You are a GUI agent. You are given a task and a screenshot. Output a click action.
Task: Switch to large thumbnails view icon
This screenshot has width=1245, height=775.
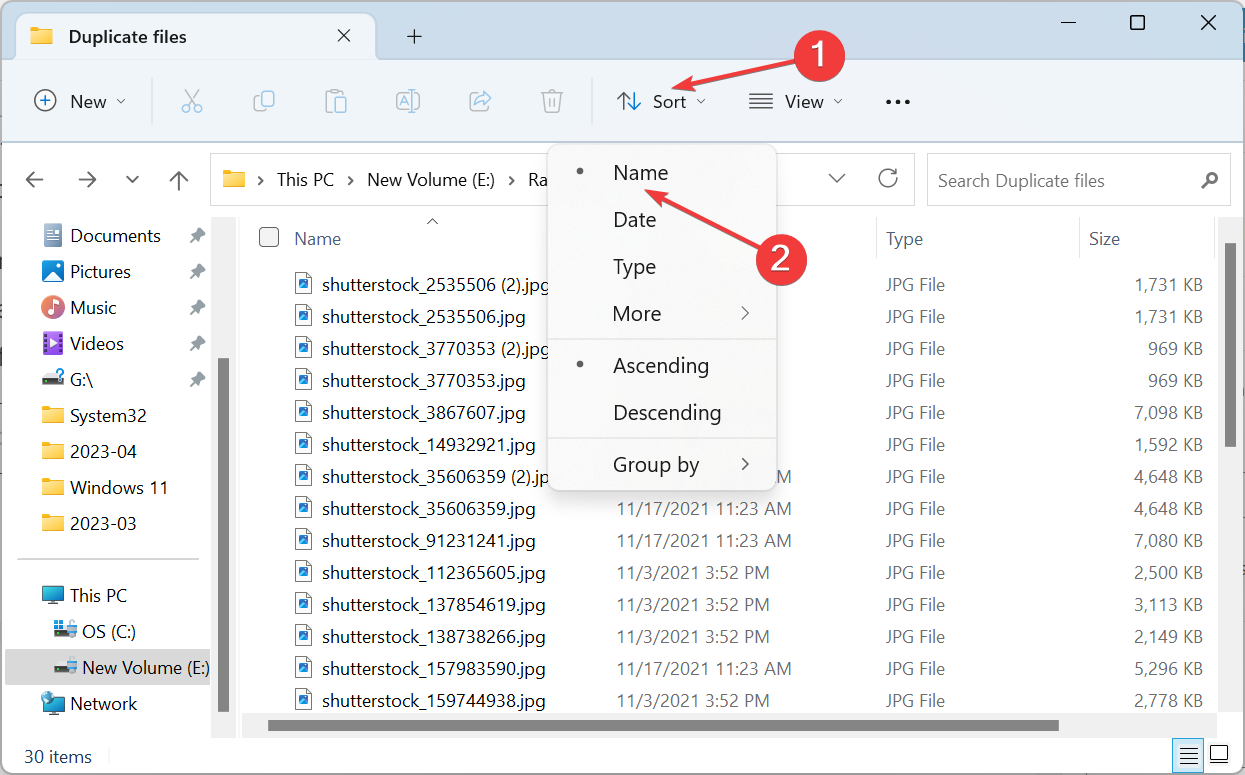1218,753
